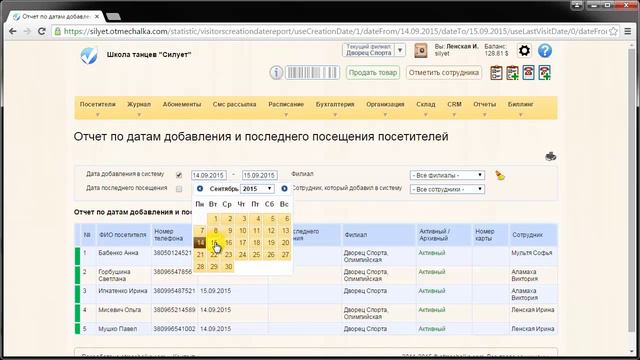Expand the Биллинг menu

tap(520, 108)
